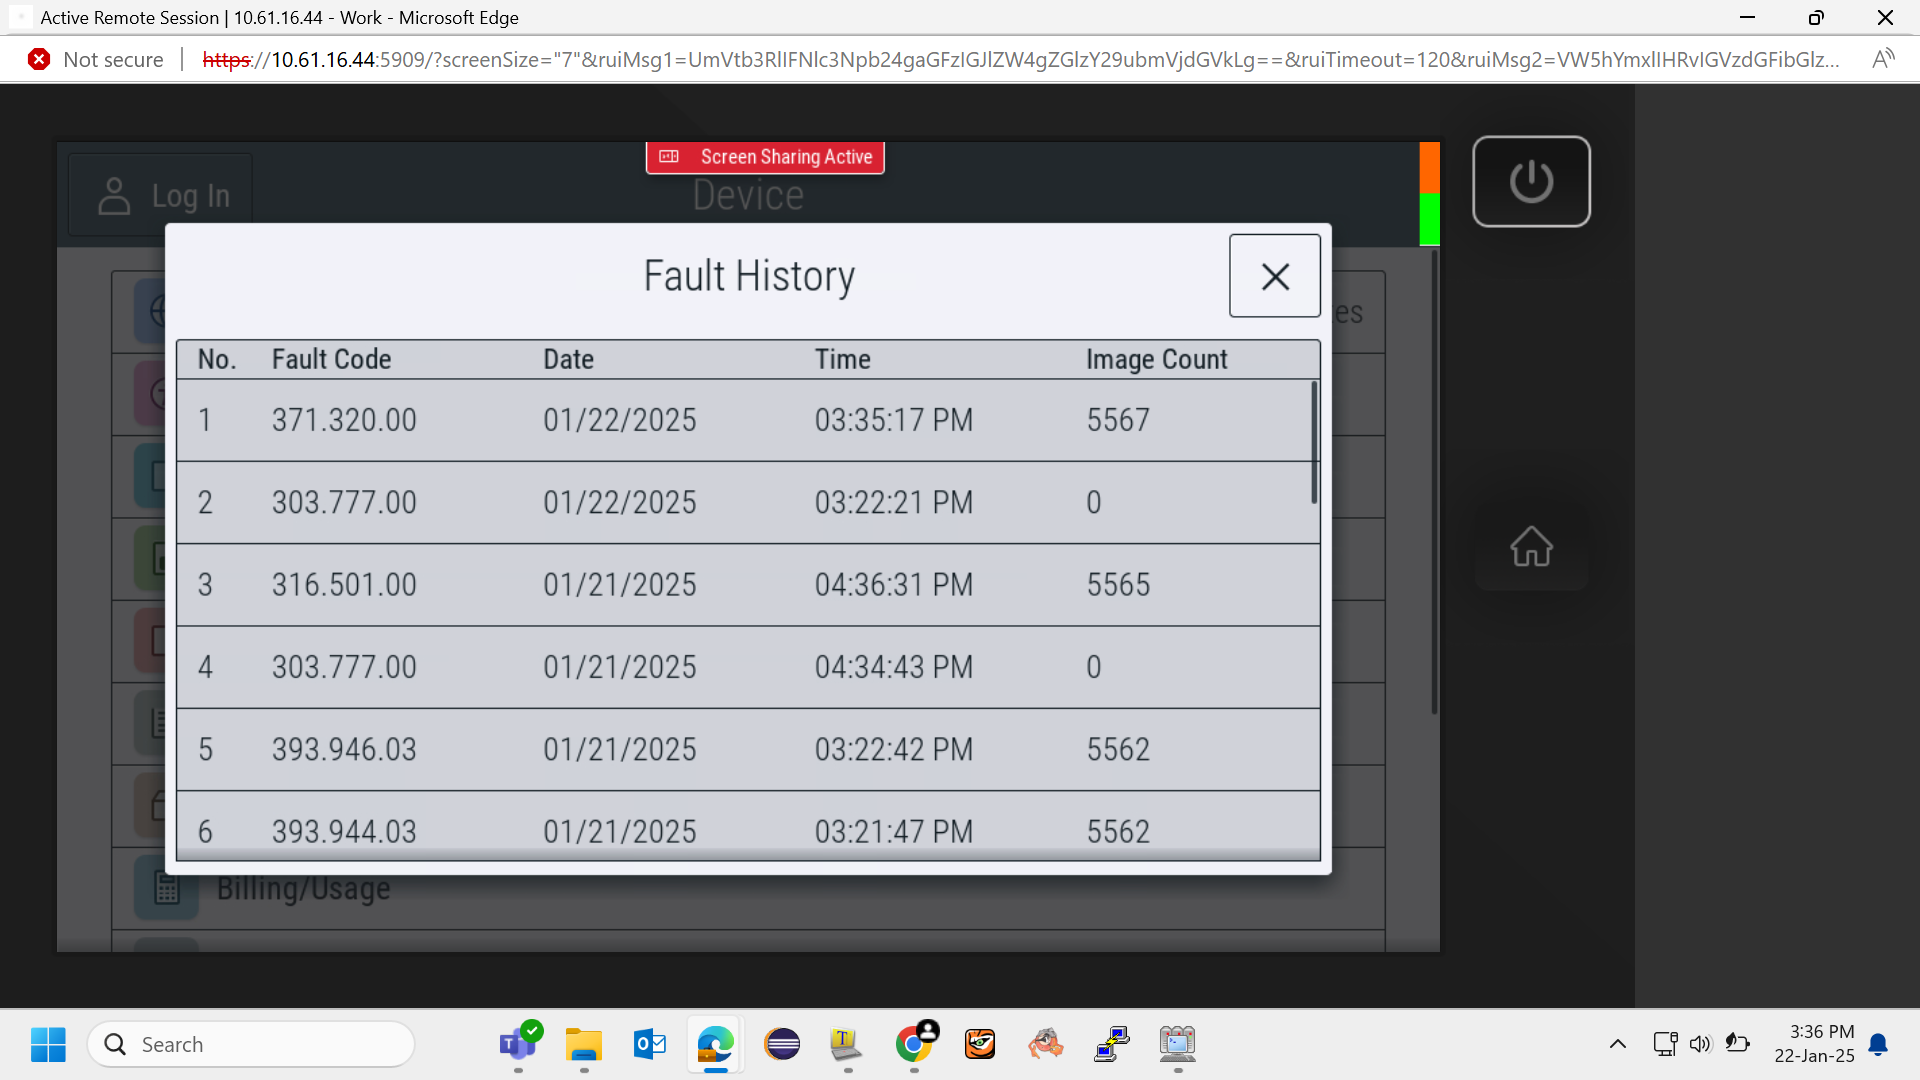Viewport: 1920px width, 1080px height.
Task: Tap the device power button icon
Action: (1531, 181)
